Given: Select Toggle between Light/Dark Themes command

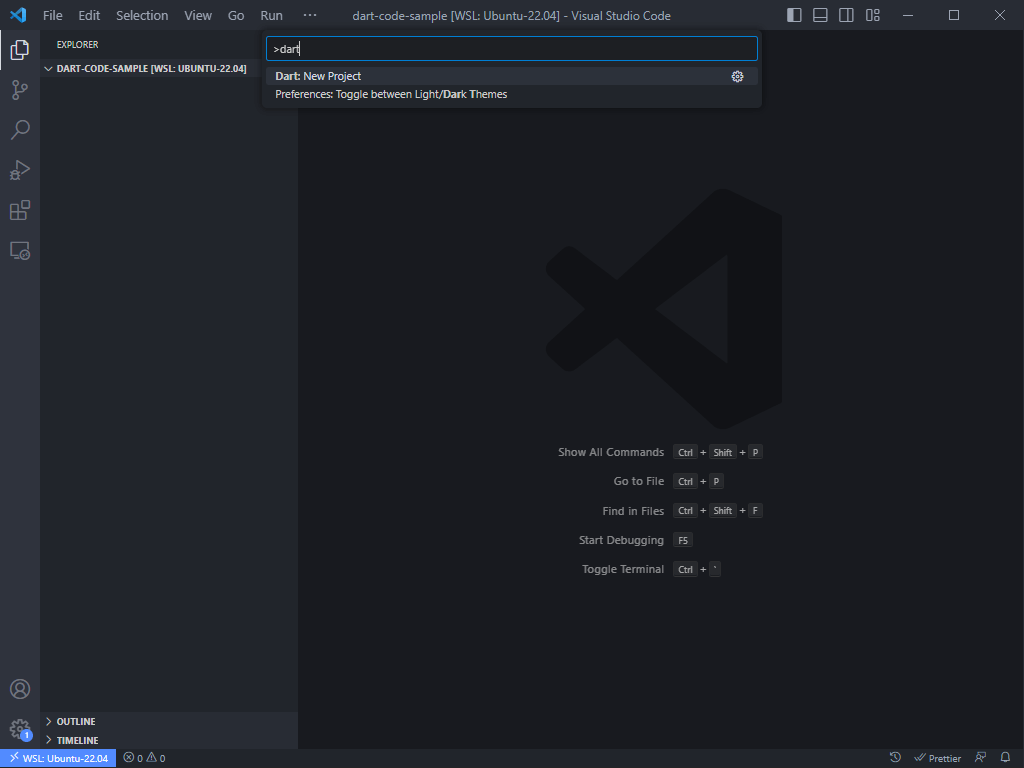Looking at the screenshot, I should pos(511,94).
